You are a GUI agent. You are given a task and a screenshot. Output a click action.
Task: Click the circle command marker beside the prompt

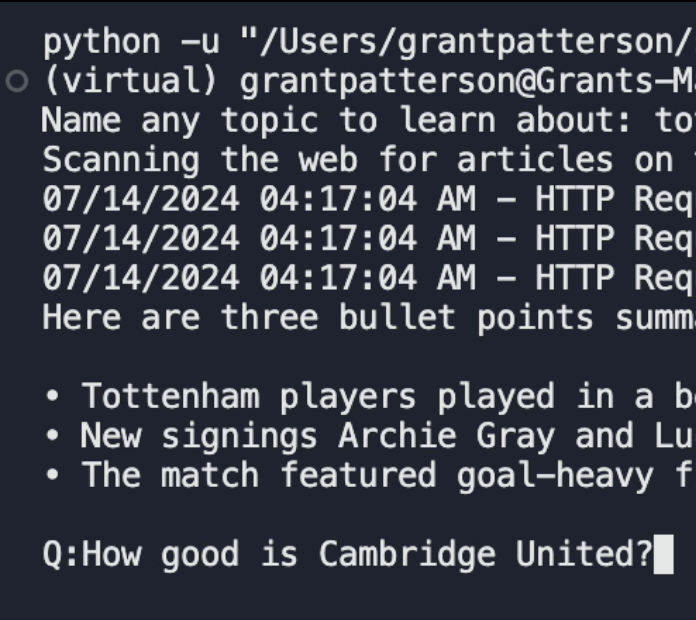pos(16,82)
